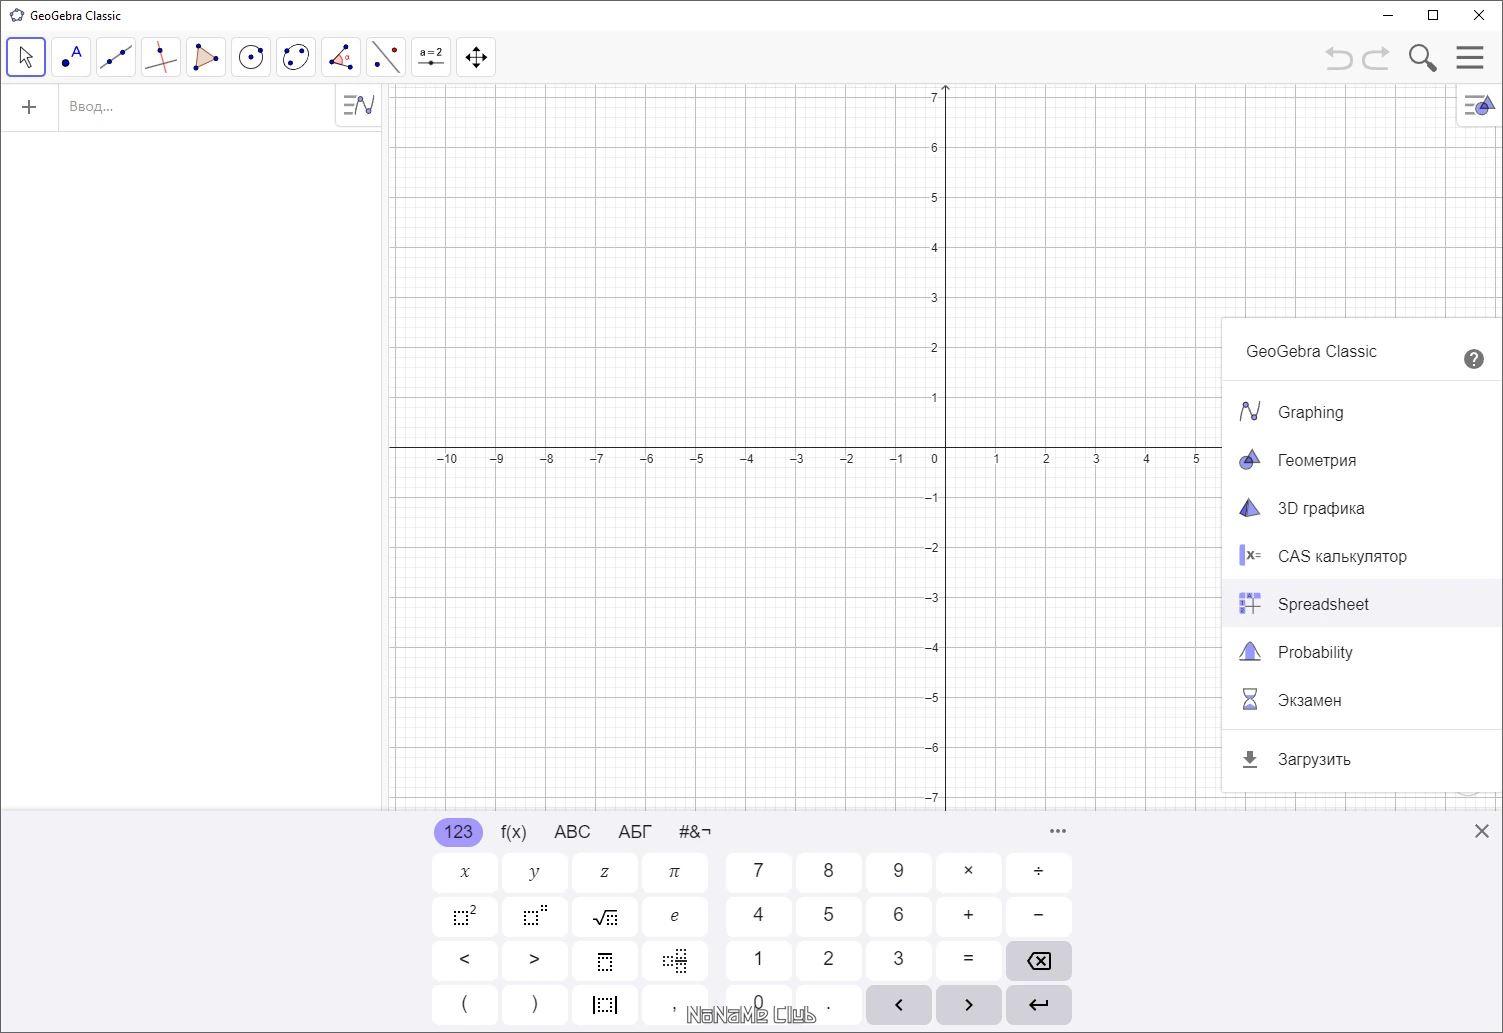Viewport: 1503px width, 1033px height.
Task: Select the Move arrow tool
Action: click(x=26, y=57)
